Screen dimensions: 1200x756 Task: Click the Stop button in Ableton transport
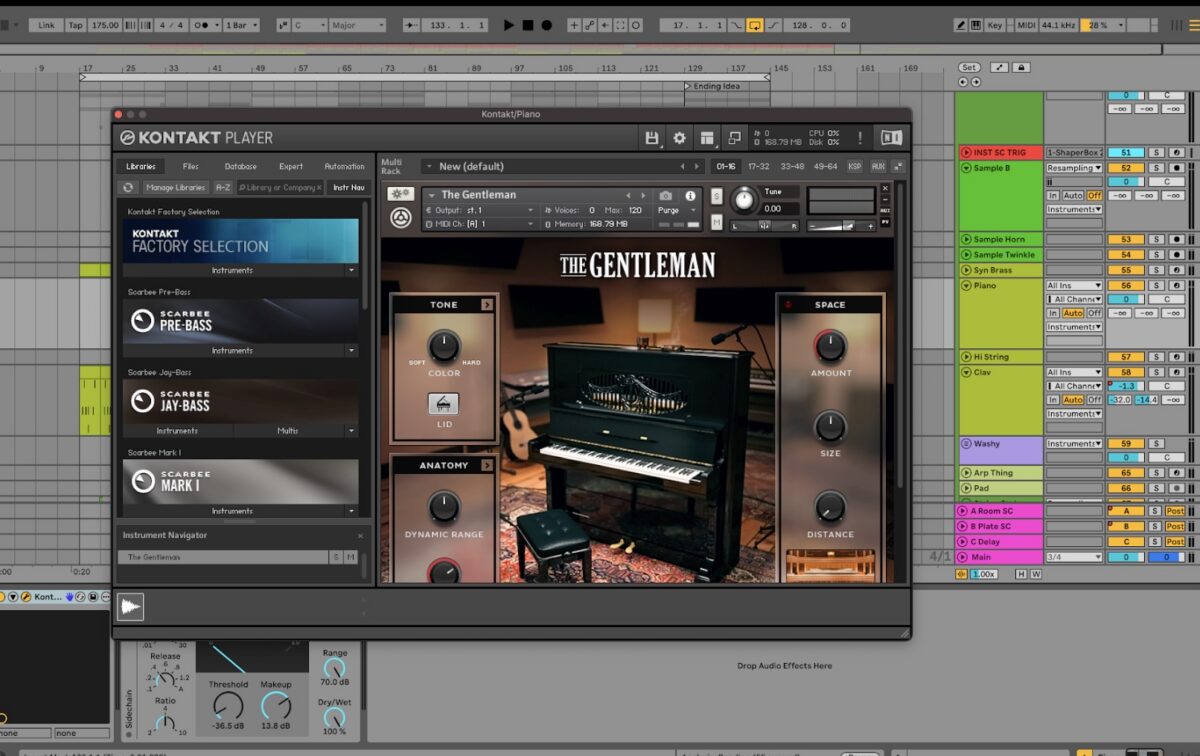pyautogui.click(x=528, y=25)
